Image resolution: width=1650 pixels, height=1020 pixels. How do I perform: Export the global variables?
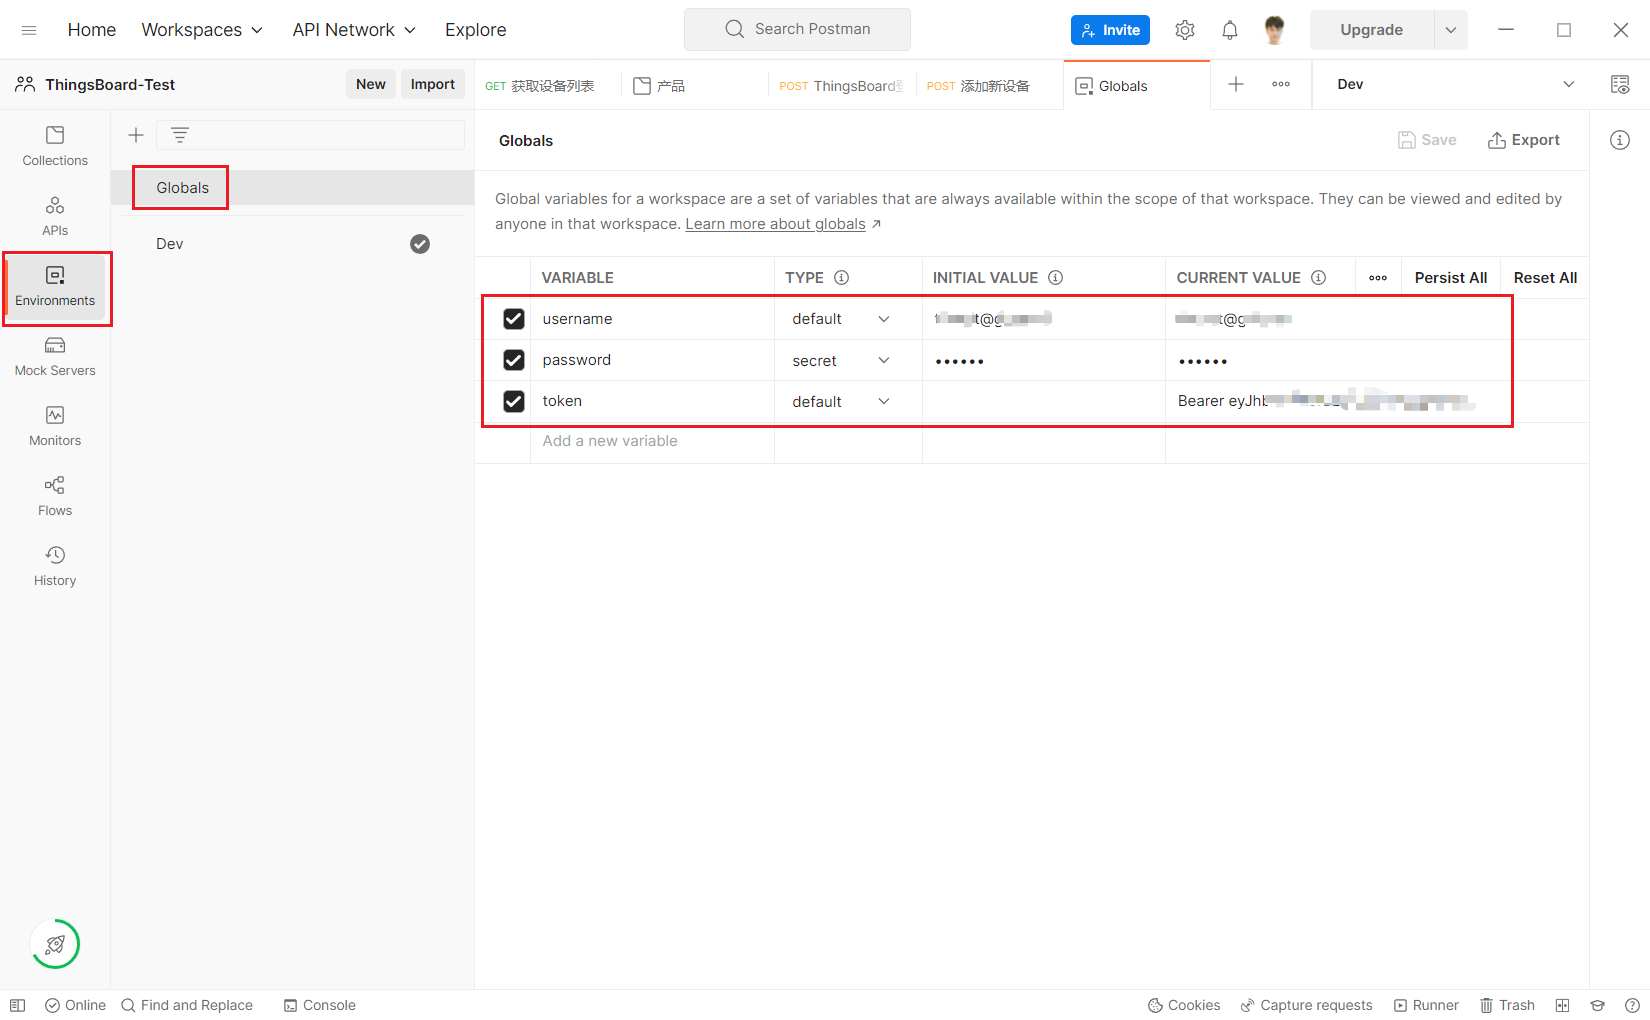pos(1524,140)
